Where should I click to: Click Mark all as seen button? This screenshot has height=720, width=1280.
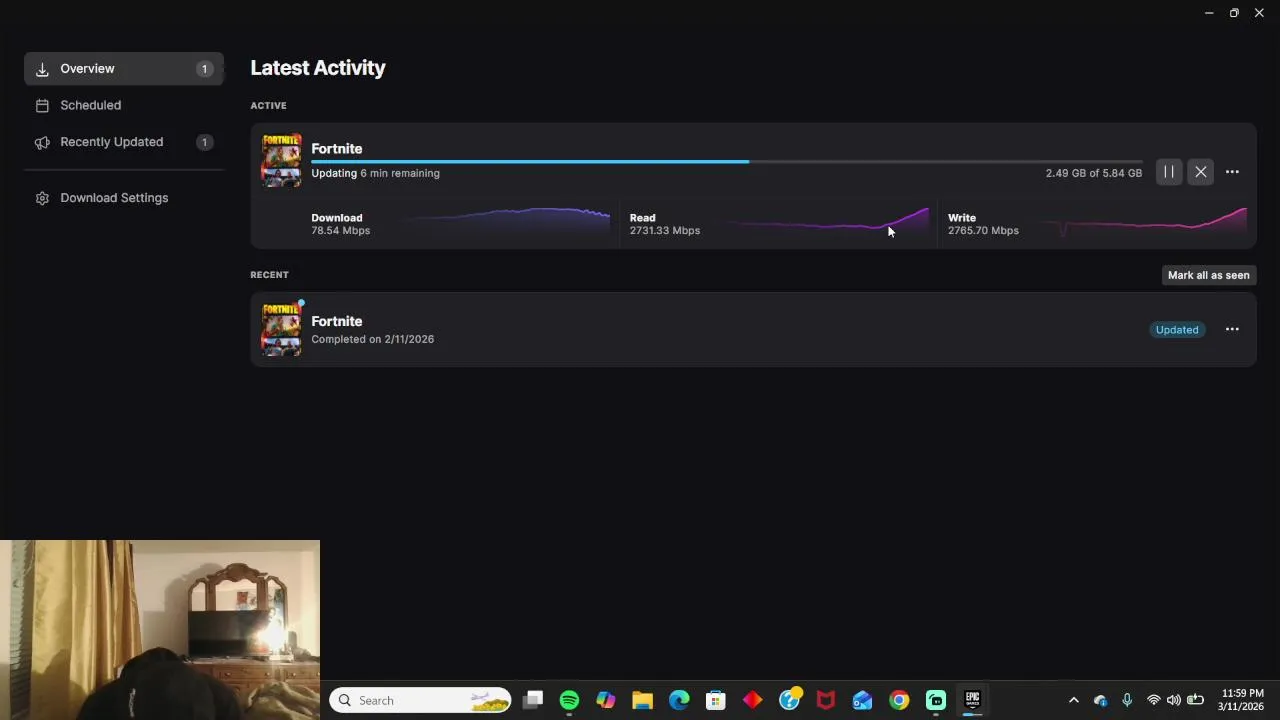click(x=1208, y=275)
